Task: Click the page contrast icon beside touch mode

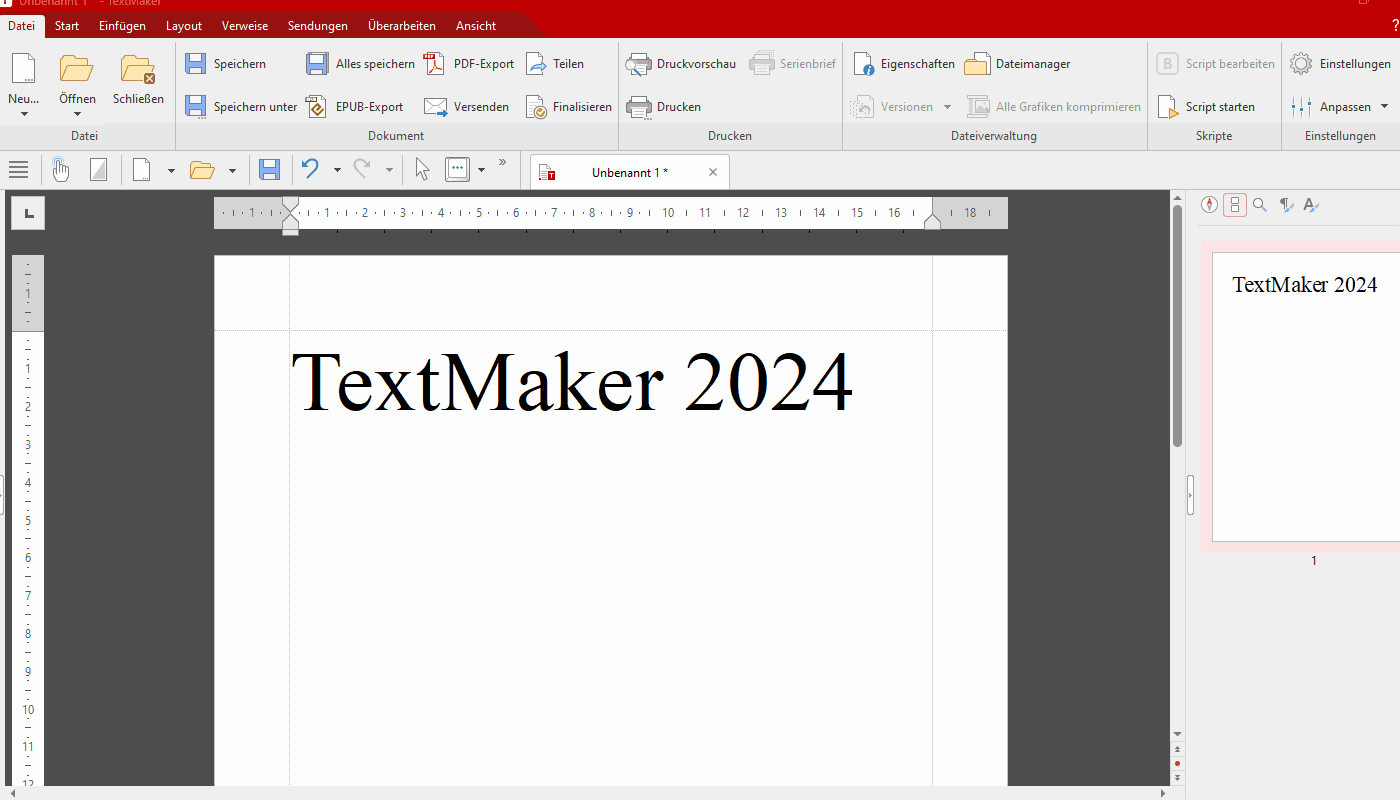Action: tap(98, 170)
